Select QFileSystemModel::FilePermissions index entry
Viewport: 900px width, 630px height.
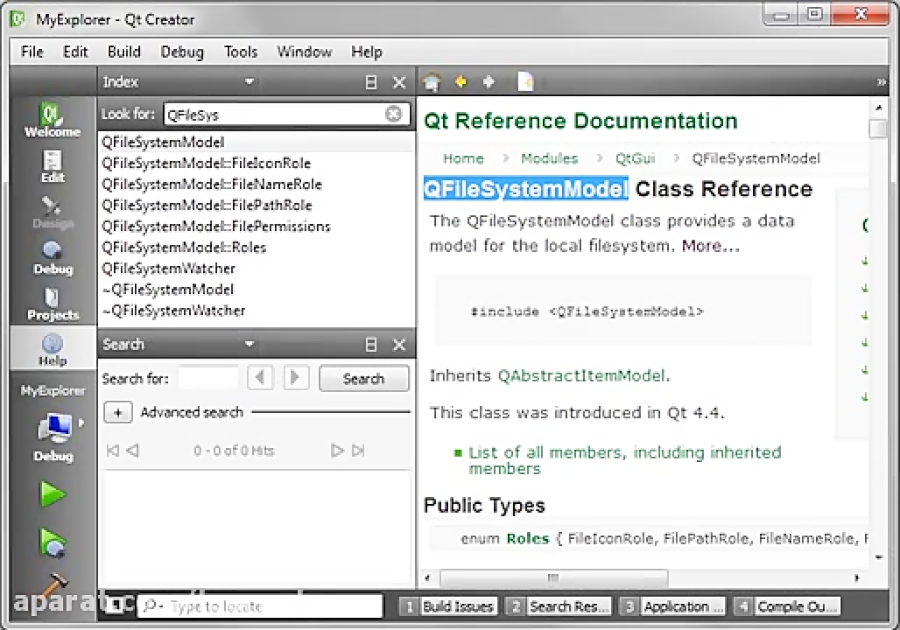pyautogui.click(x=216, y=227)
